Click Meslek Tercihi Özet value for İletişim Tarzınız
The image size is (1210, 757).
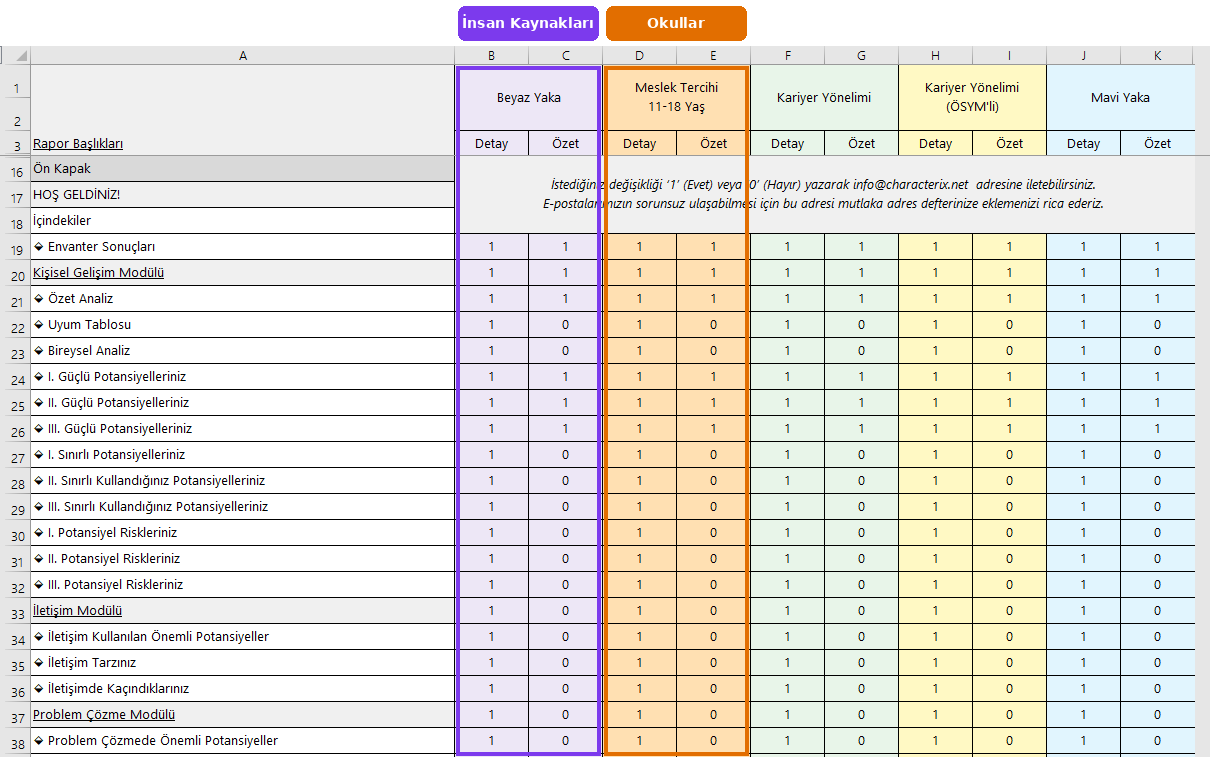(x=713, y=663)
